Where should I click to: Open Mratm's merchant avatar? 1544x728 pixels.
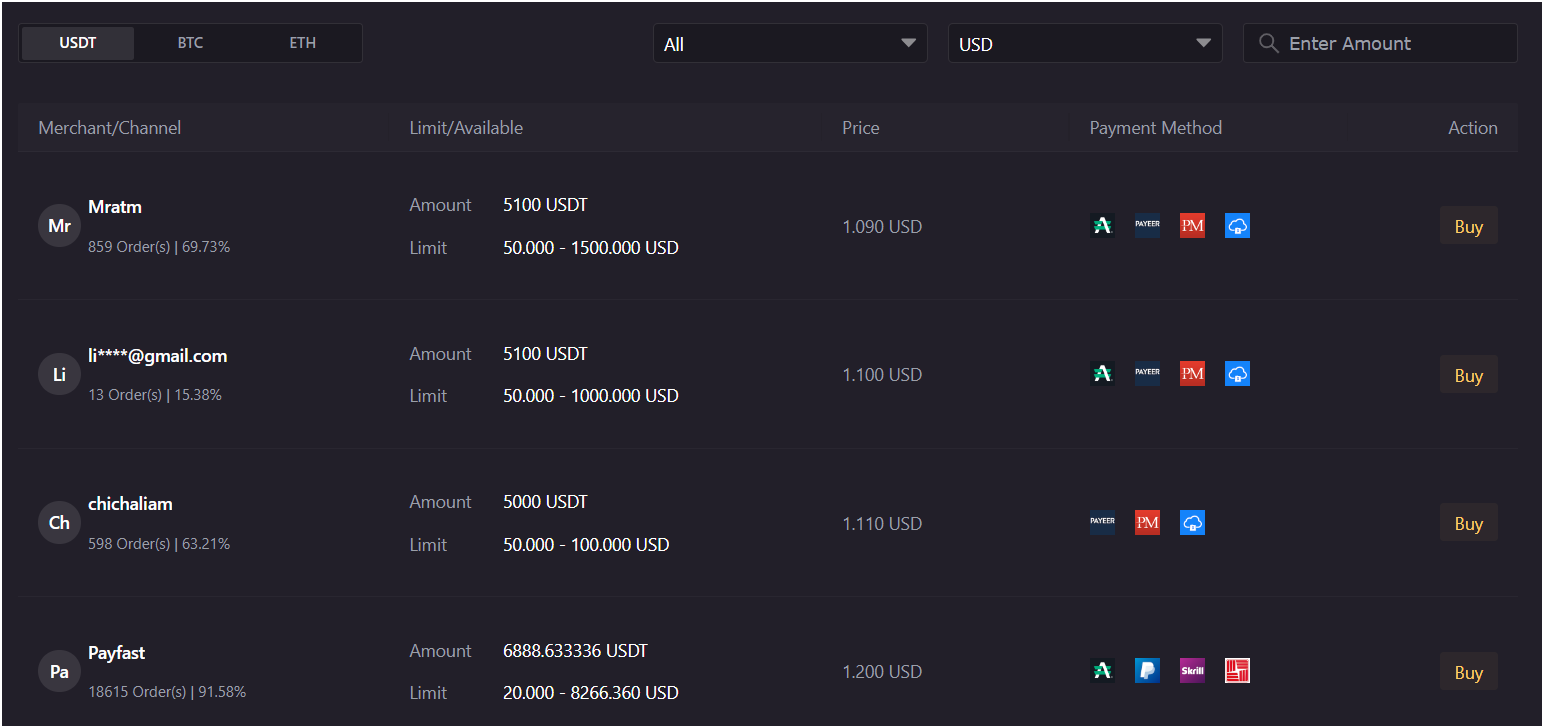(58, 225)
